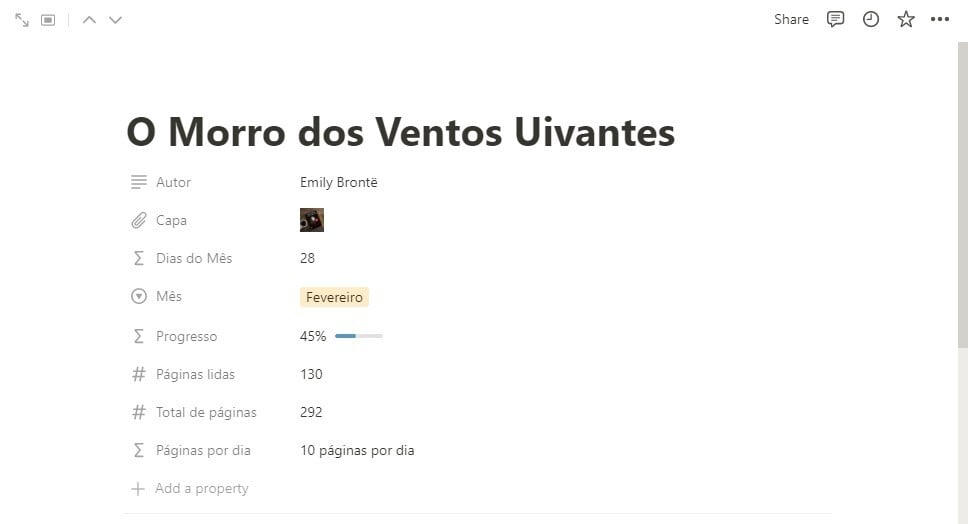968x524 pixels.
Task: Open the three-dot more options menu
Action: click(x=940, y=19)
